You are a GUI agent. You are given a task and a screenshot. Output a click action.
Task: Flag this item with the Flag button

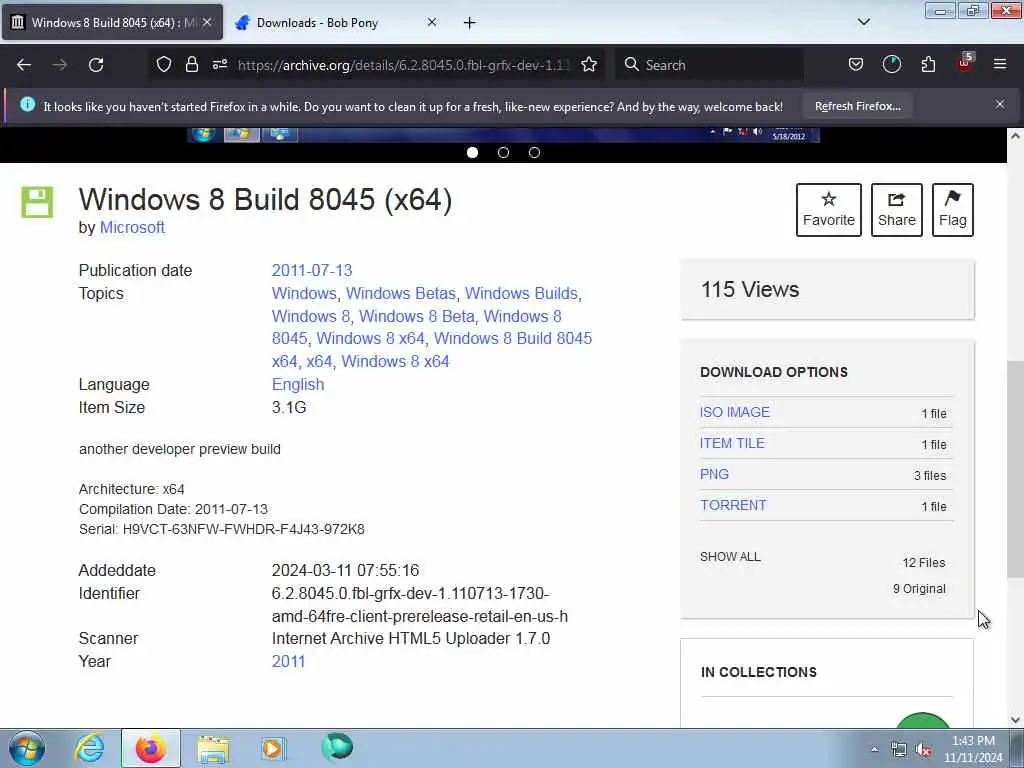(x=953, y=210)
